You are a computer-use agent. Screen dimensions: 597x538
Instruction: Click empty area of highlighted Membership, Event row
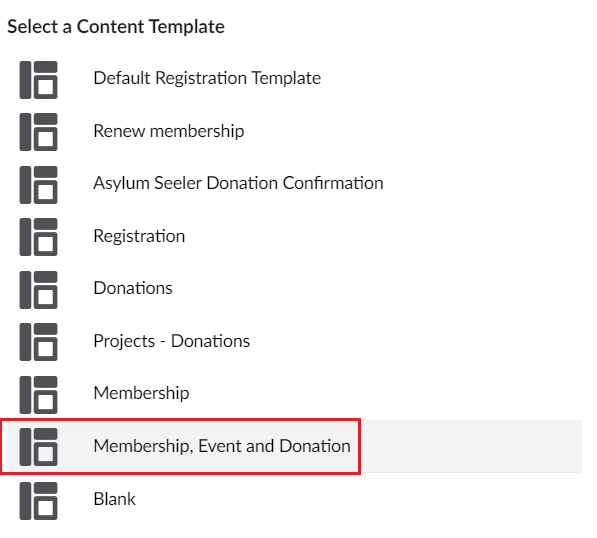coord(470,446)
